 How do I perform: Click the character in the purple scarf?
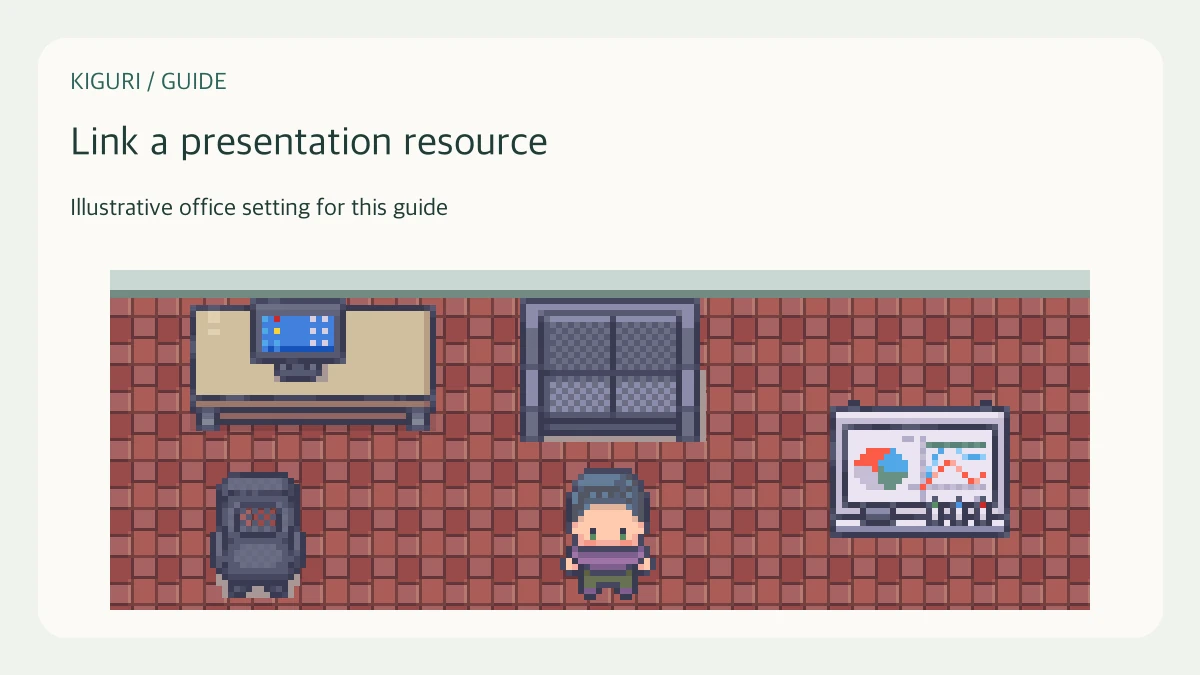[608, 534]
